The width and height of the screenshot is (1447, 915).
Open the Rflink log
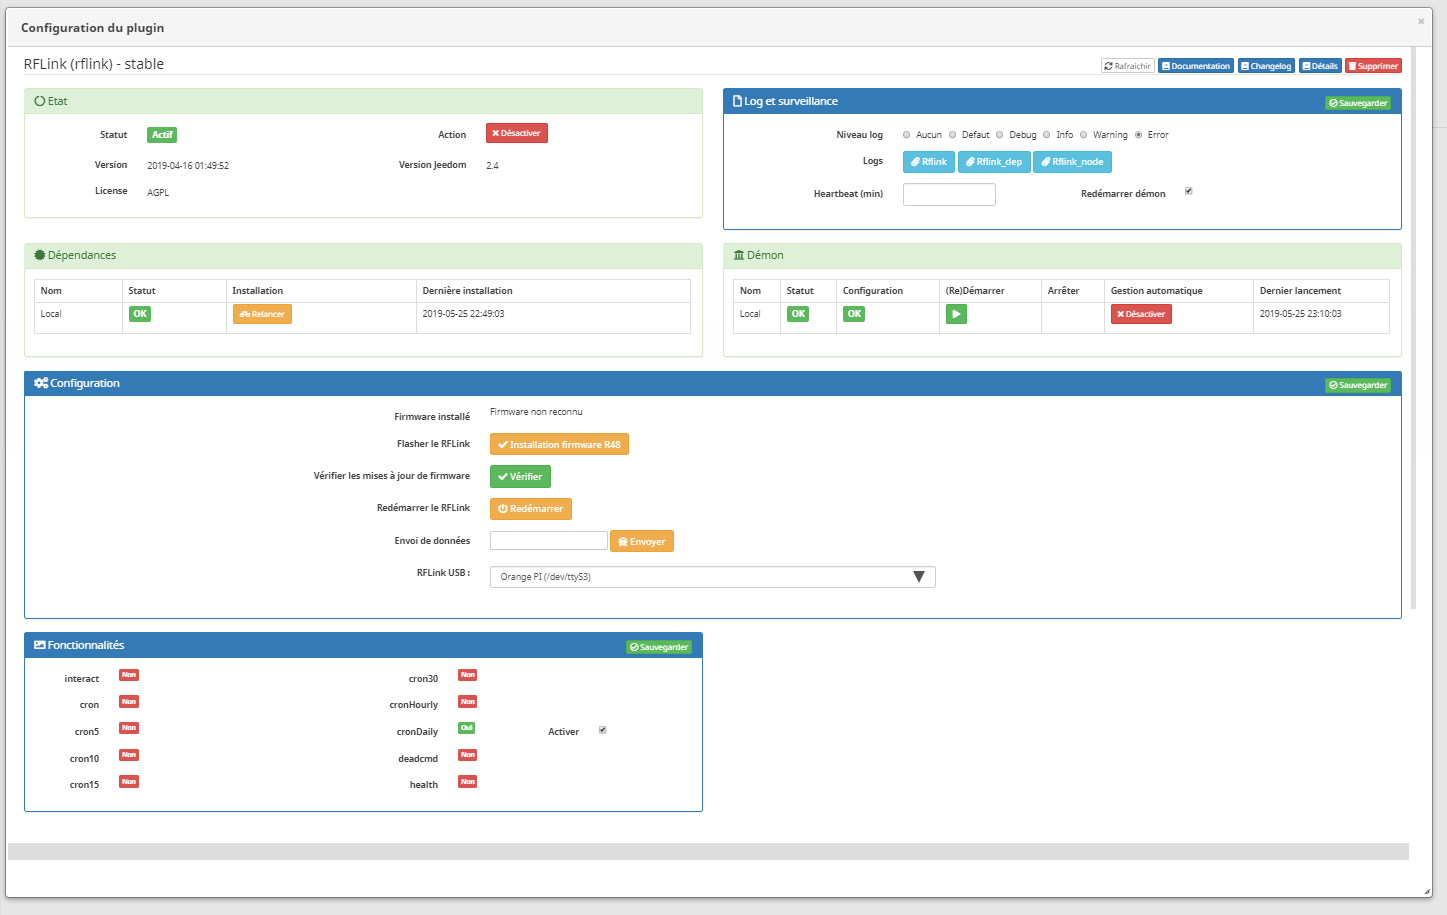pos(929,162)
